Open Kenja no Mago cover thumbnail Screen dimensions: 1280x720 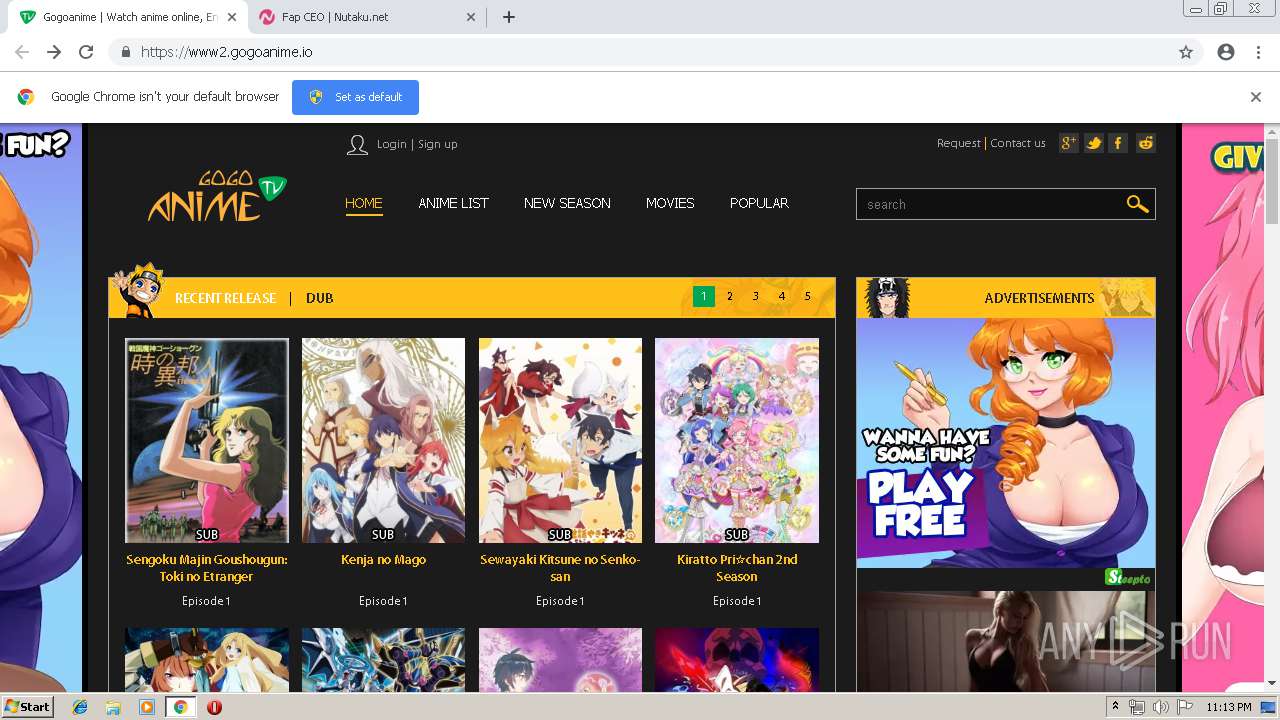pyautogui.click(x=383, y=440)
